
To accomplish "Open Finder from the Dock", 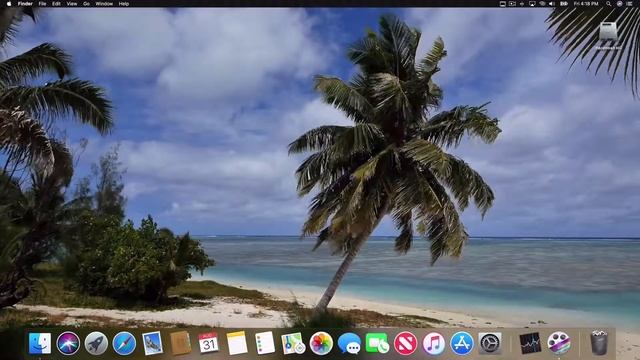I will tap(40, 343).
